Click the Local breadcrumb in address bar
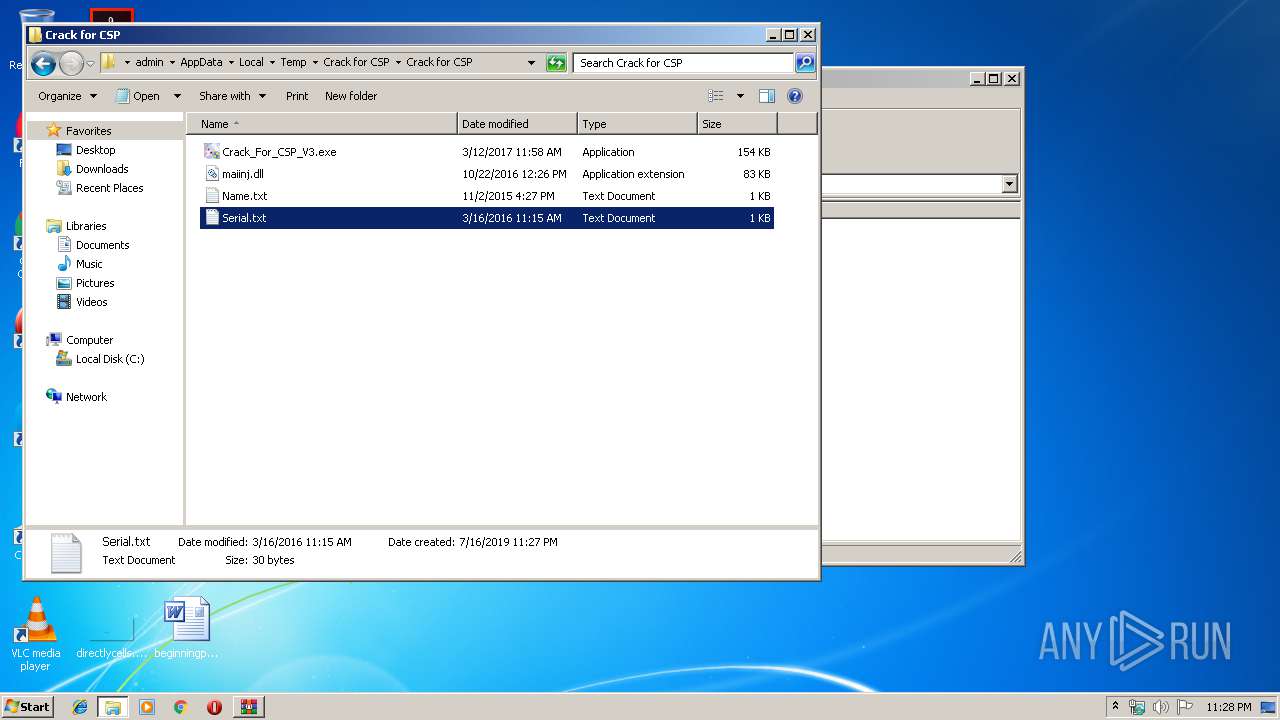Image resolution: width=1280 pixels, height=720 pixels. tap(251, 62)
